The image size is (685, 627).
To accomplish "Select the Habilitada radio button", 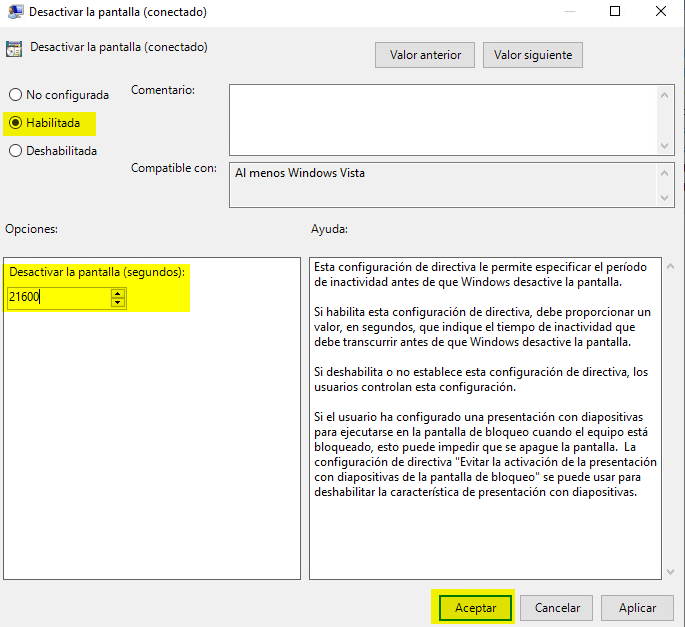I will point(15,123).
